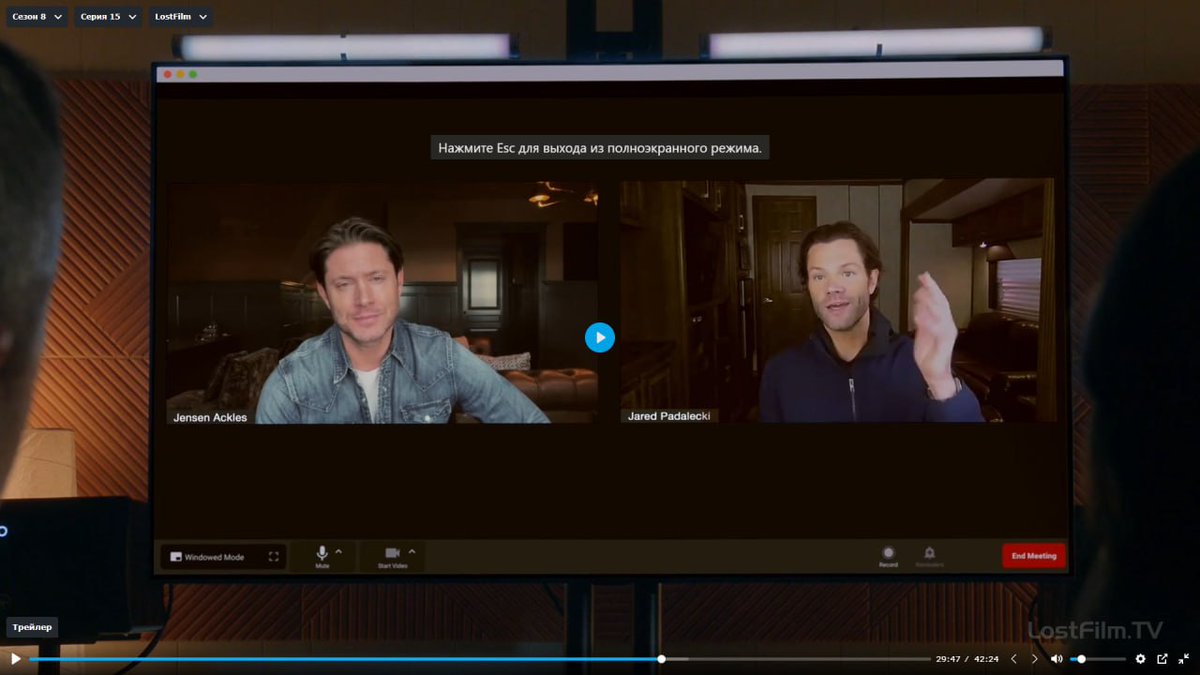Click the red End Meeting button

pyautogui.click(x=1034, y=556)
